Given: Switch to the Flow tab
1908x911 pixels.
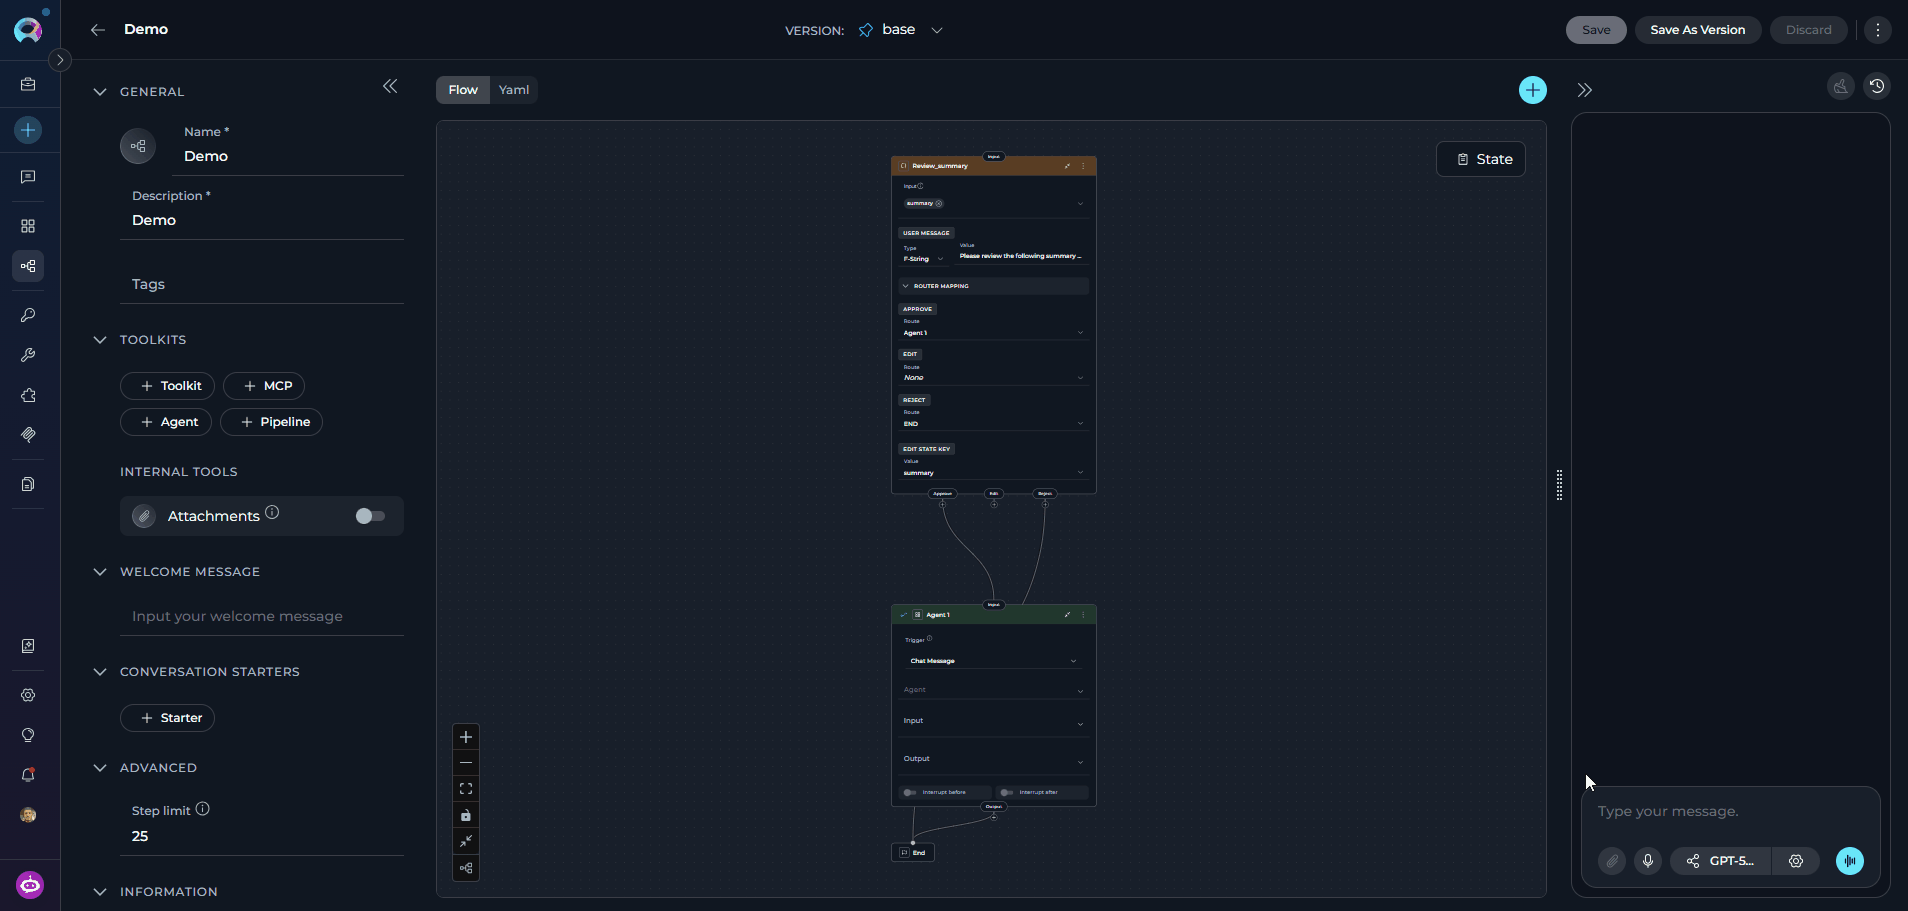Looking at the screenshot, I should point(463,90).
